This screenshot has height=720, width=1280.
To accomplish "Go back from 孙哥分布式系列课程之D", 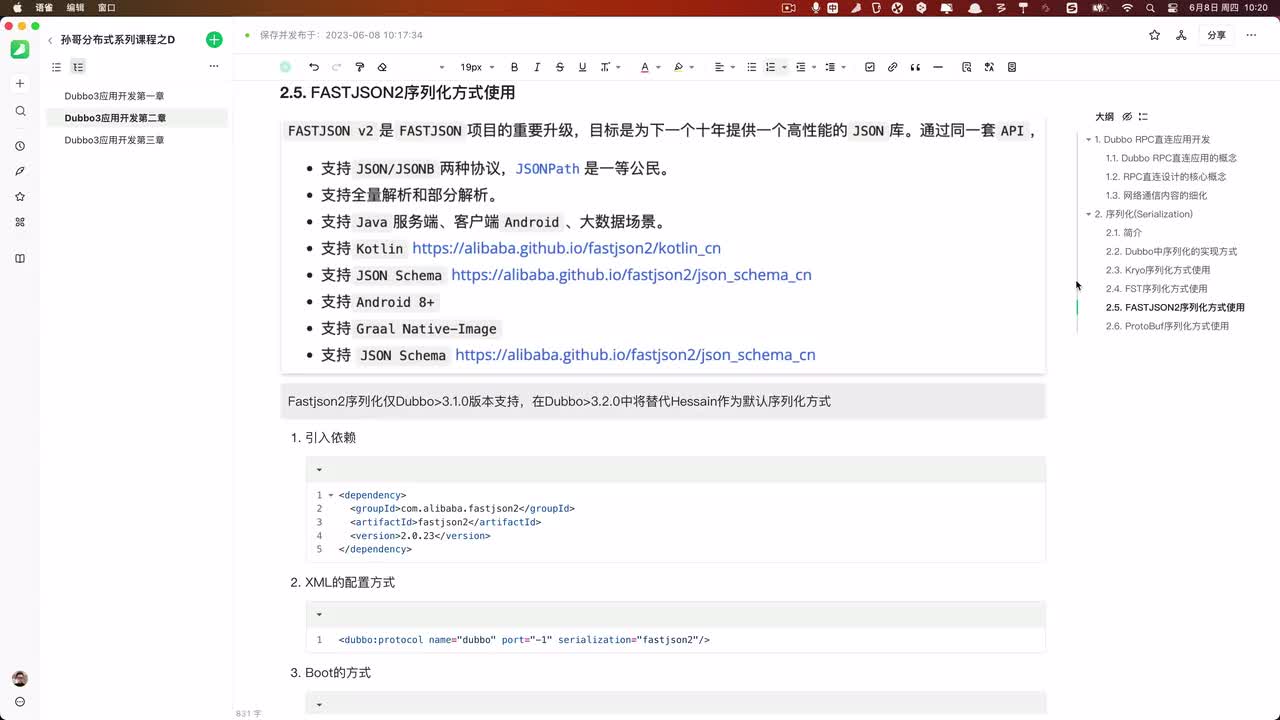I will 50,40.
